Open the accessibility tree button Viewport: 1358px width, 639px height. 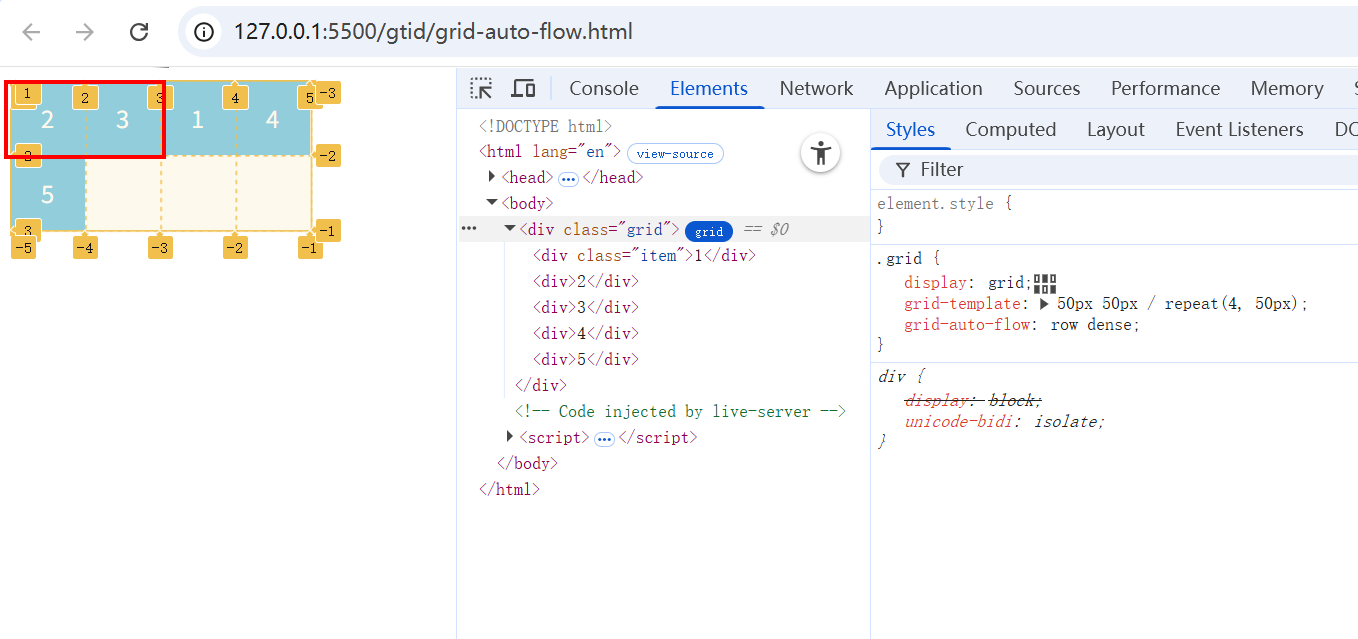click(821, 153)
